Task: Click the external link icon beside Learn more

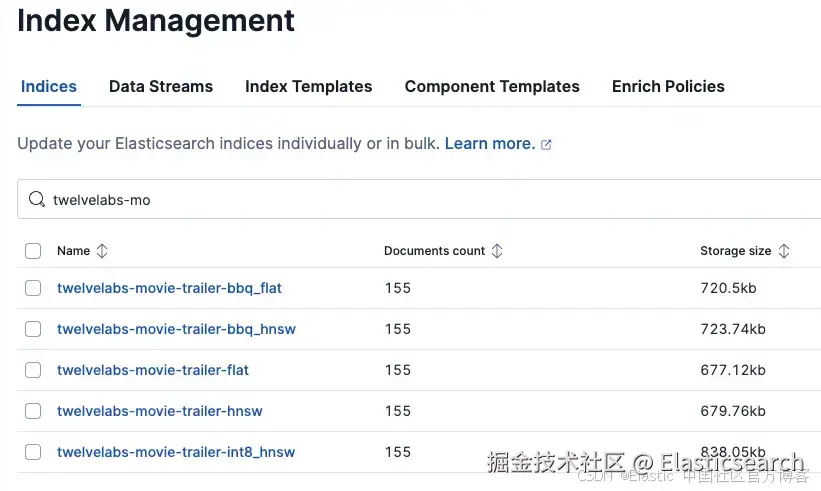Action: point(546,144)
